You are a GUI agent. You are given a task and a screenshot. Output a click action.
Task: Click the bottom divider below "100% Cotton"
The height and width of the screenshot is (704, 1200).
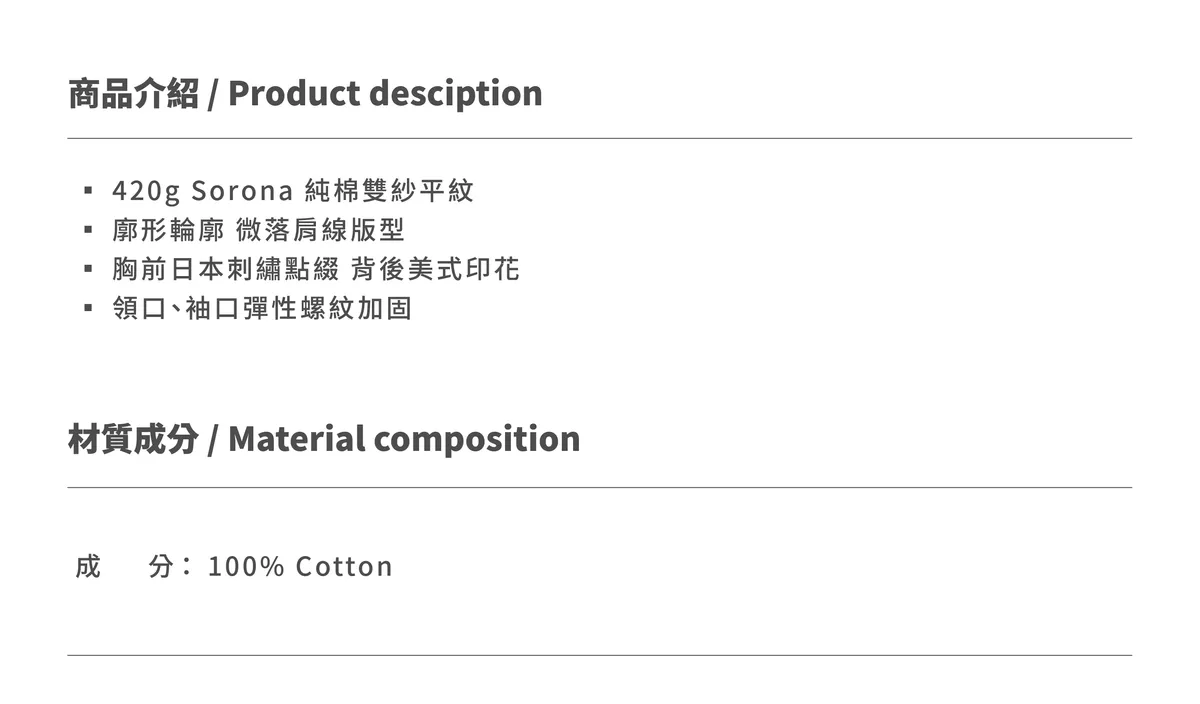[600, 655]
